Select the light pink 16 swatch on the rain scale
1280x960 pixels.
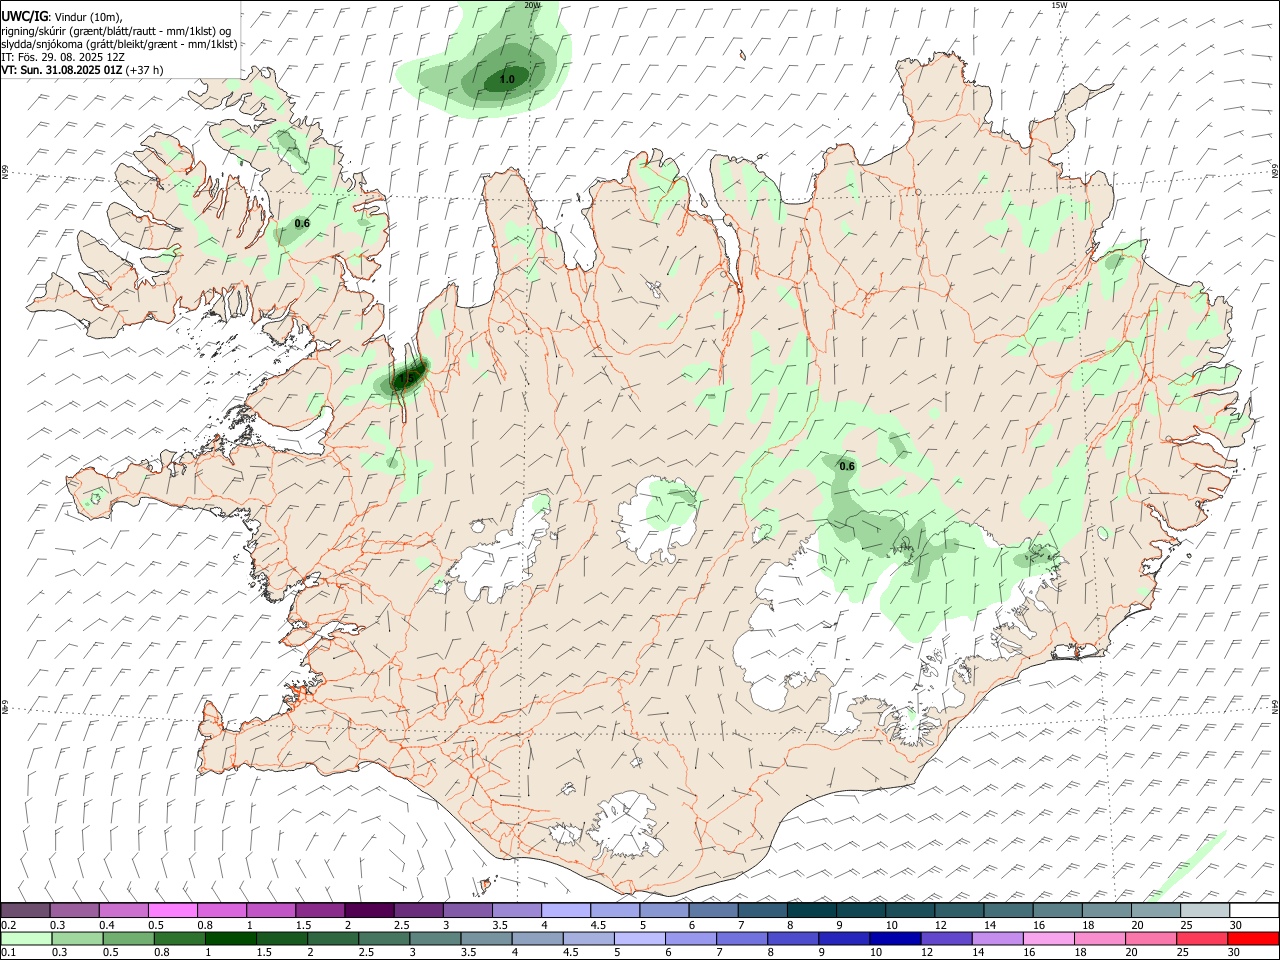click(x=1049, y=938)
